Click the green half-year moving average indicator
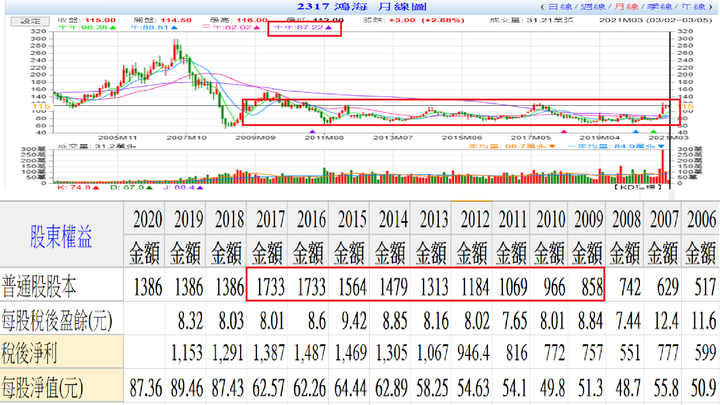The image size is (720, 405). pyautogui.click(x=87, y=28)
